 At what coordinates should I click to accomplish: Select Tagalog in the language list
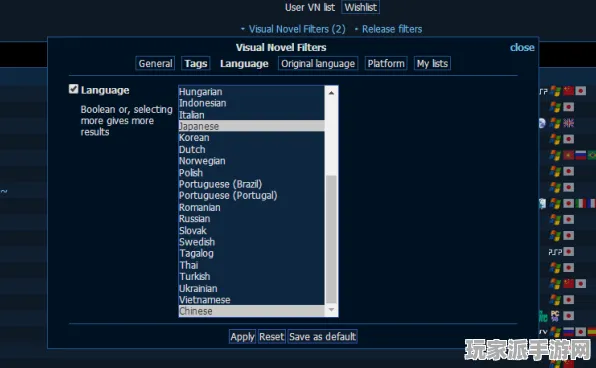click(x=252, y=253)
